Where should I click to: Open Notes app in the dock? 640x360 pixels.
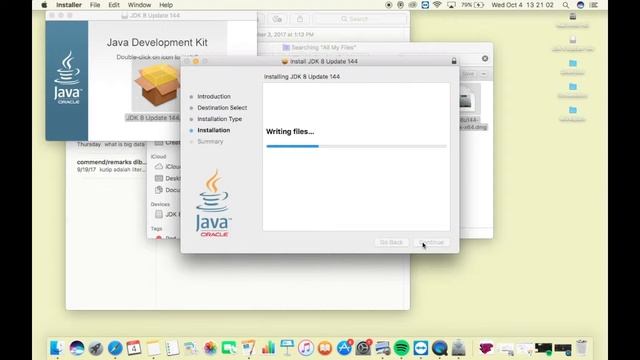coord(153,348)
